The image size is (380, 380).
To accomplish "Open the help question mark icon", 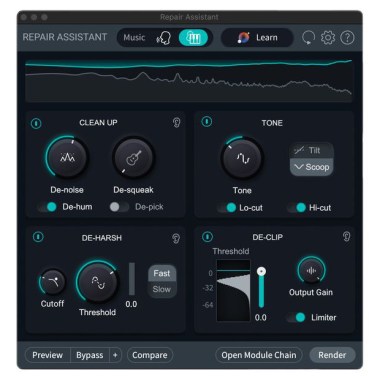I will coord(347,38).
